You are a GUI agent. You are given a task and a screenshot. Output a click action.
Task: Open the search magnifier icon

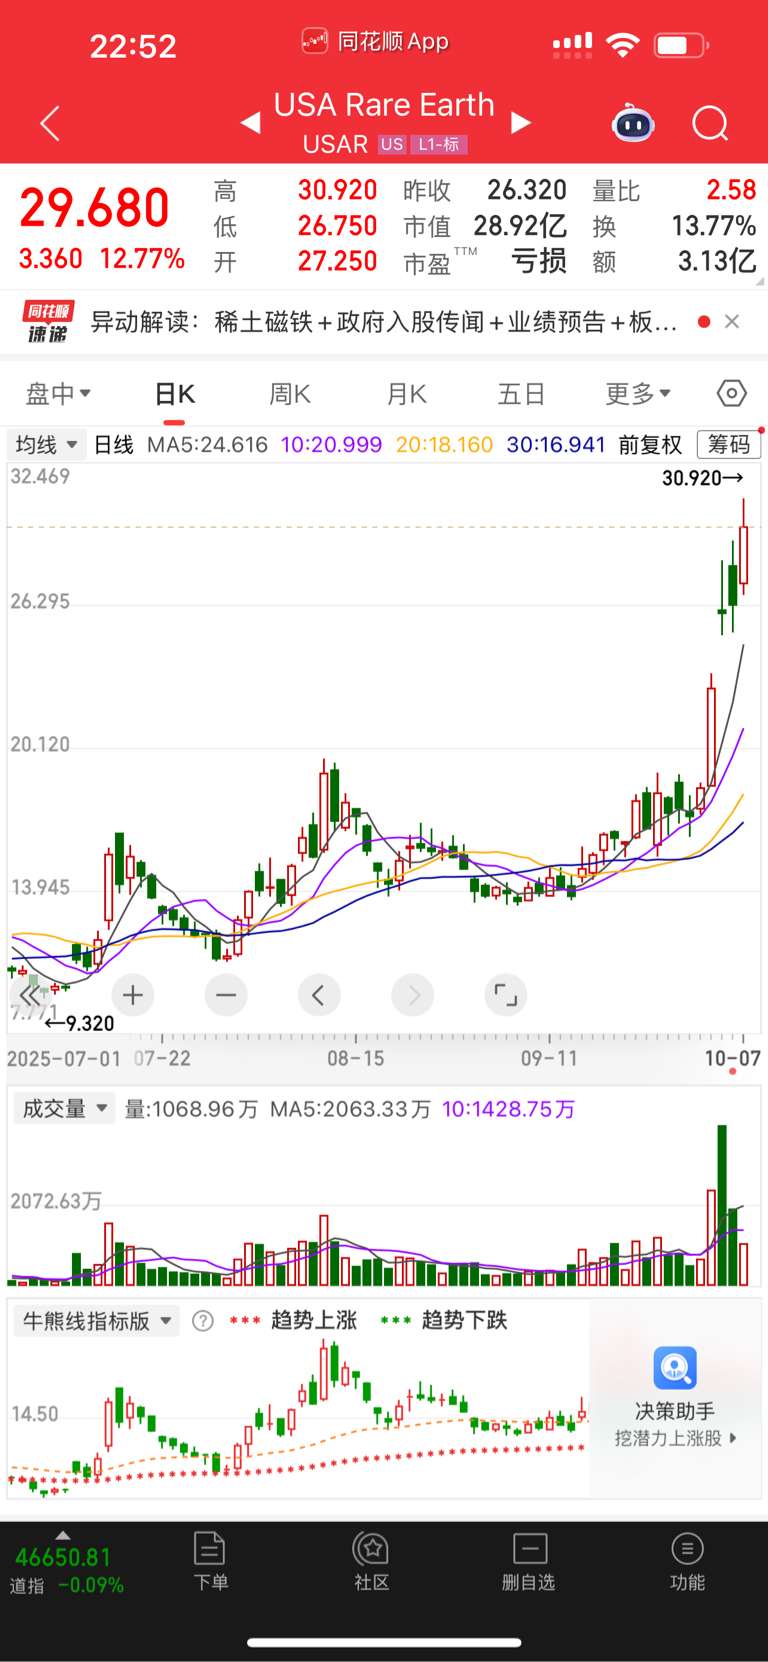(x=710, y=124)
